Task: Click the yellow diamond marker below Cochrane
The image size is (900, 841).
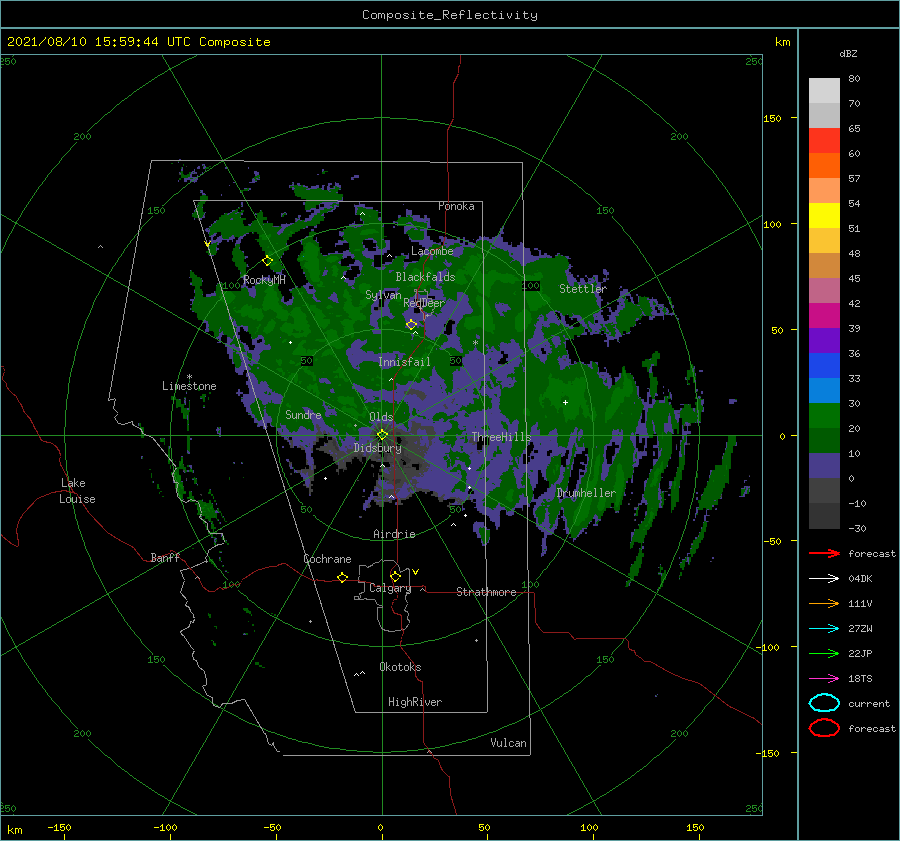Action: (342, 577)
